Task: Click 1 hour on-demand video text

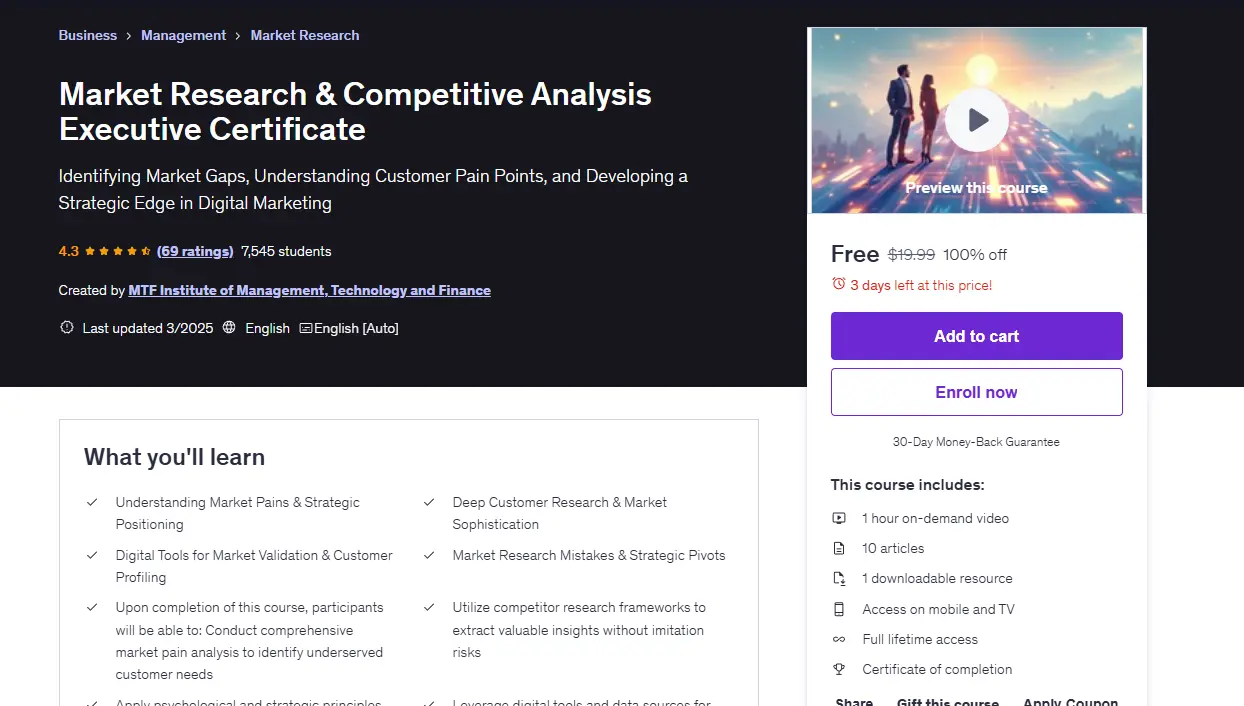Action: coord(935,518)
